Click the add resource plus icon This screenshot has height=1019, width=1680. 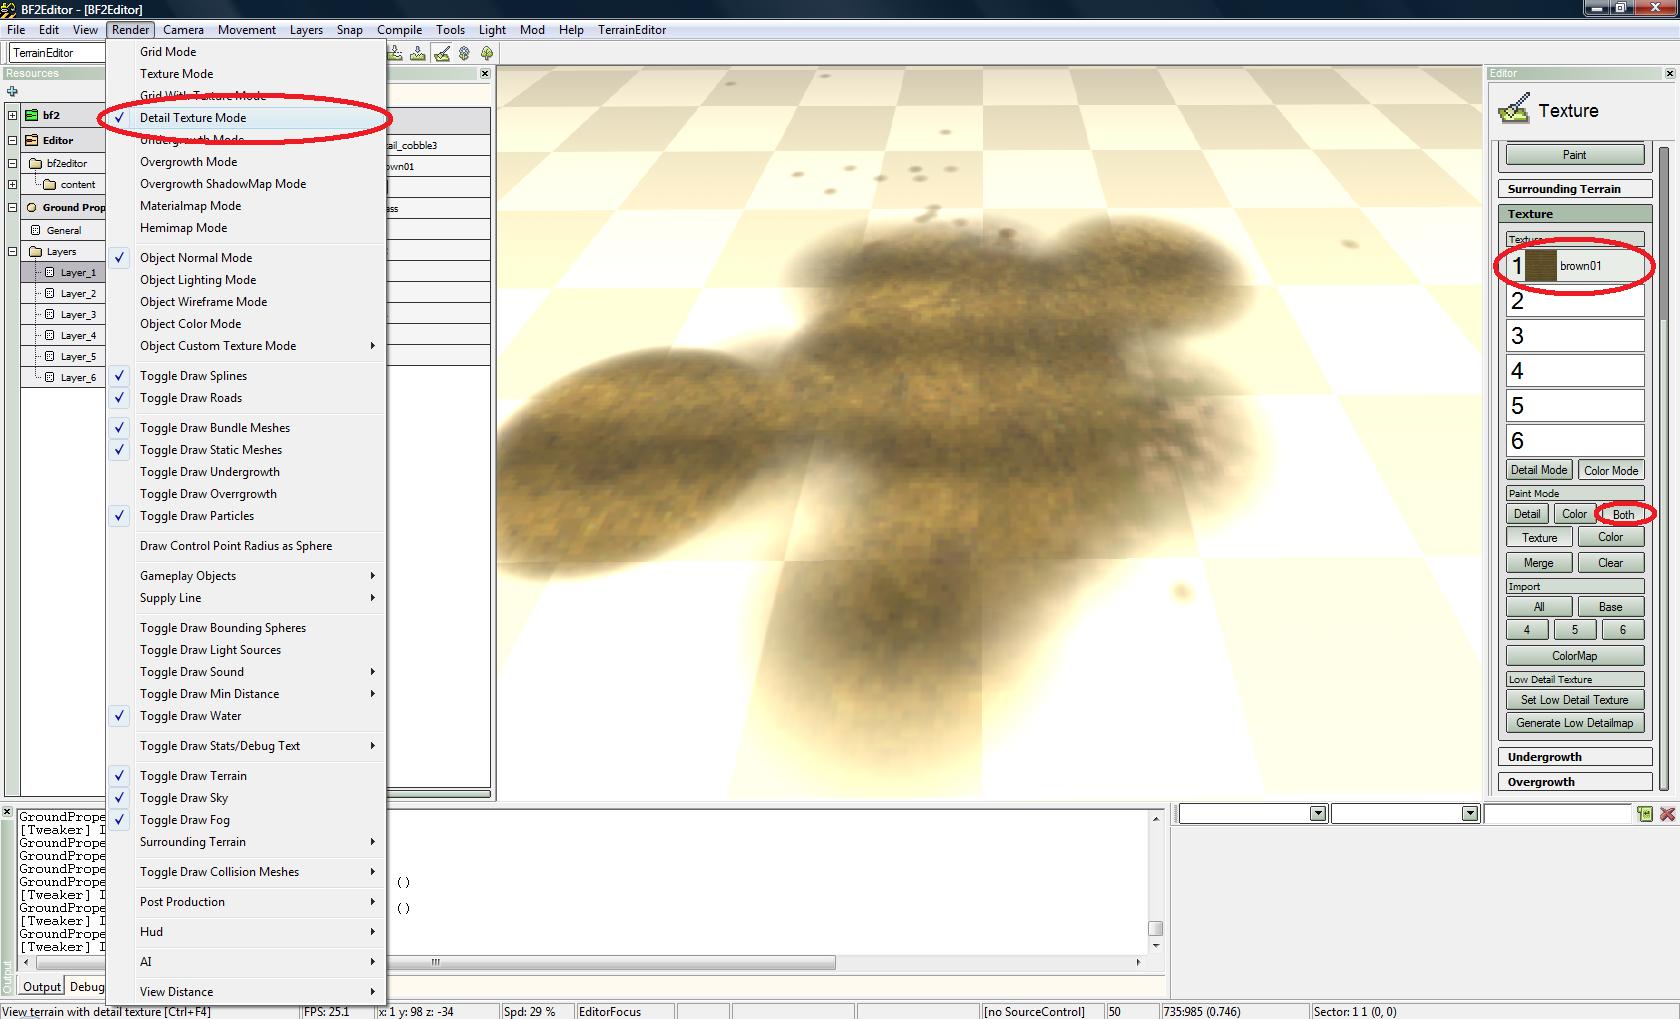[x=12, y=92]
